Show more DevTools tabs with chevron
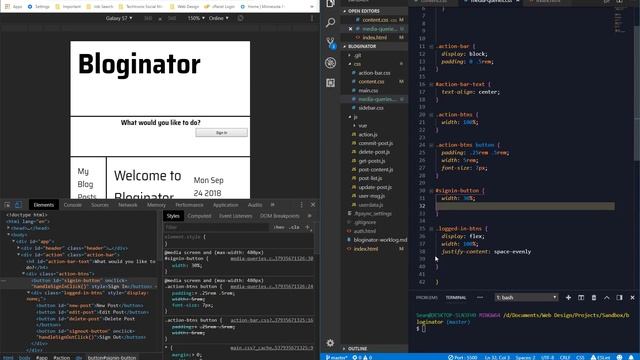Viewport: 640px width, 360px height. [x=273, y=205]
